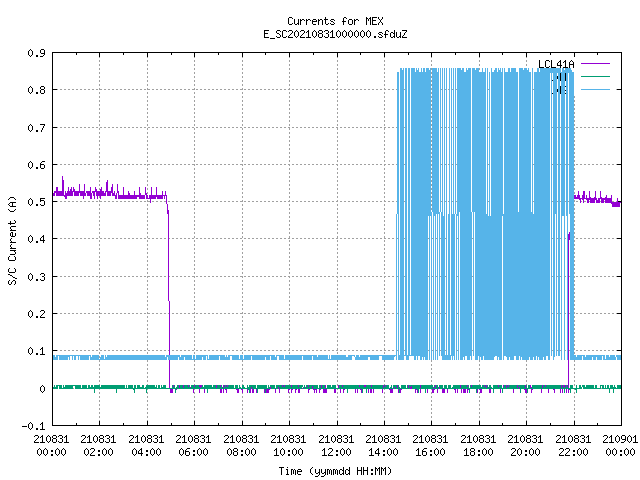Click the 0.5 y-axis tick label

point(37,202)
